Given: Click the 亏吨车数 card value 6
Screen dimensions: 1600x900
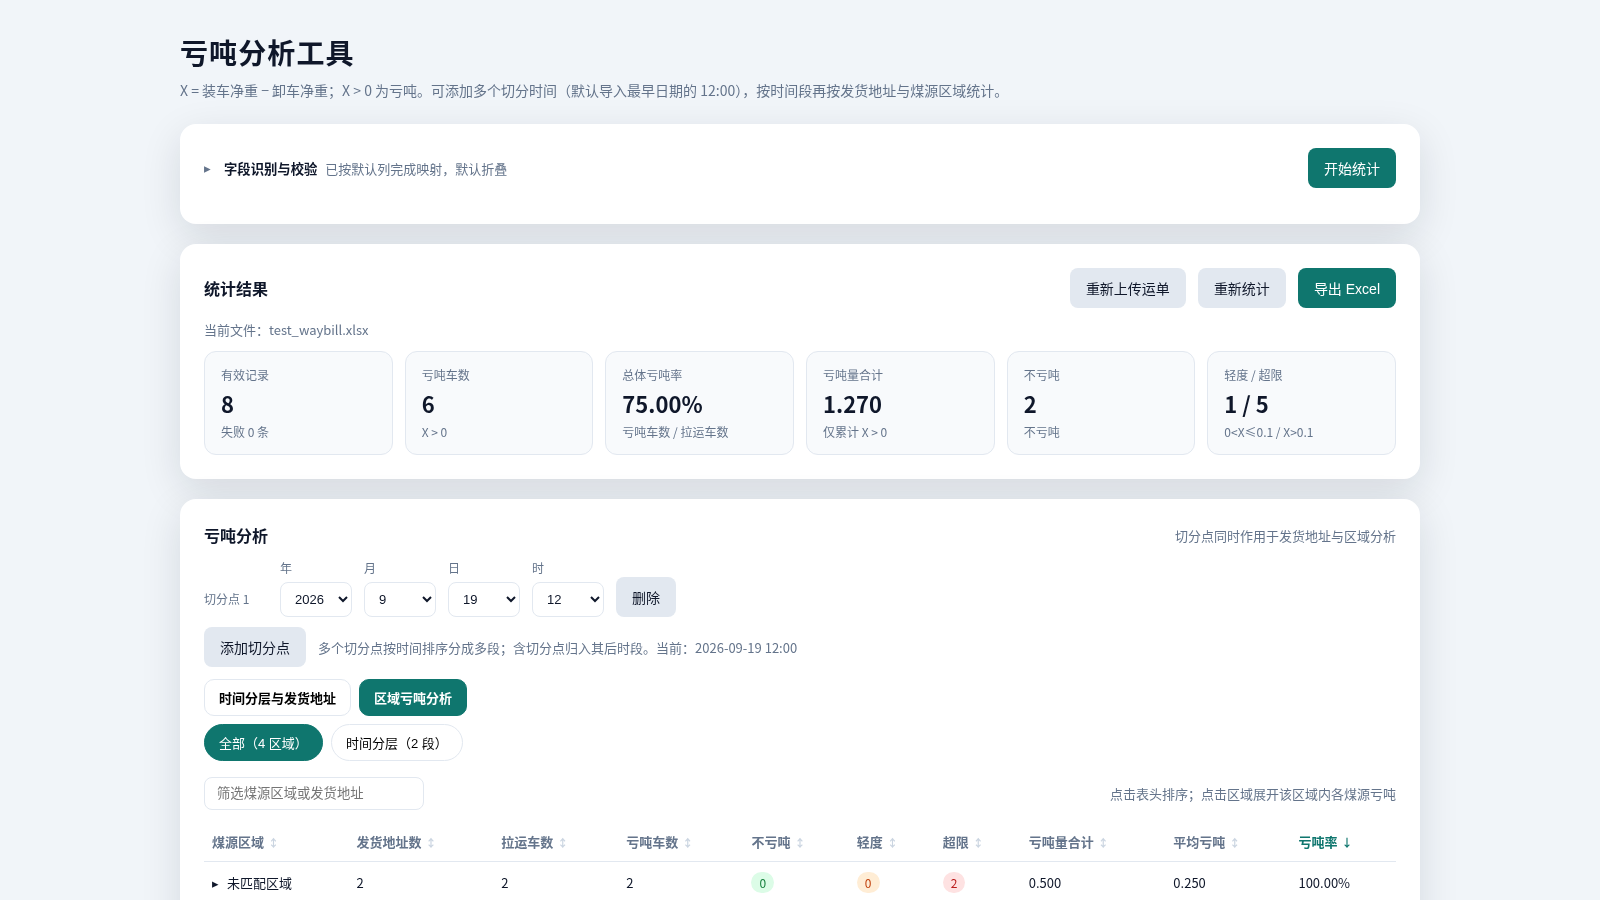Looking at the screenshot, I should point(428,405).
